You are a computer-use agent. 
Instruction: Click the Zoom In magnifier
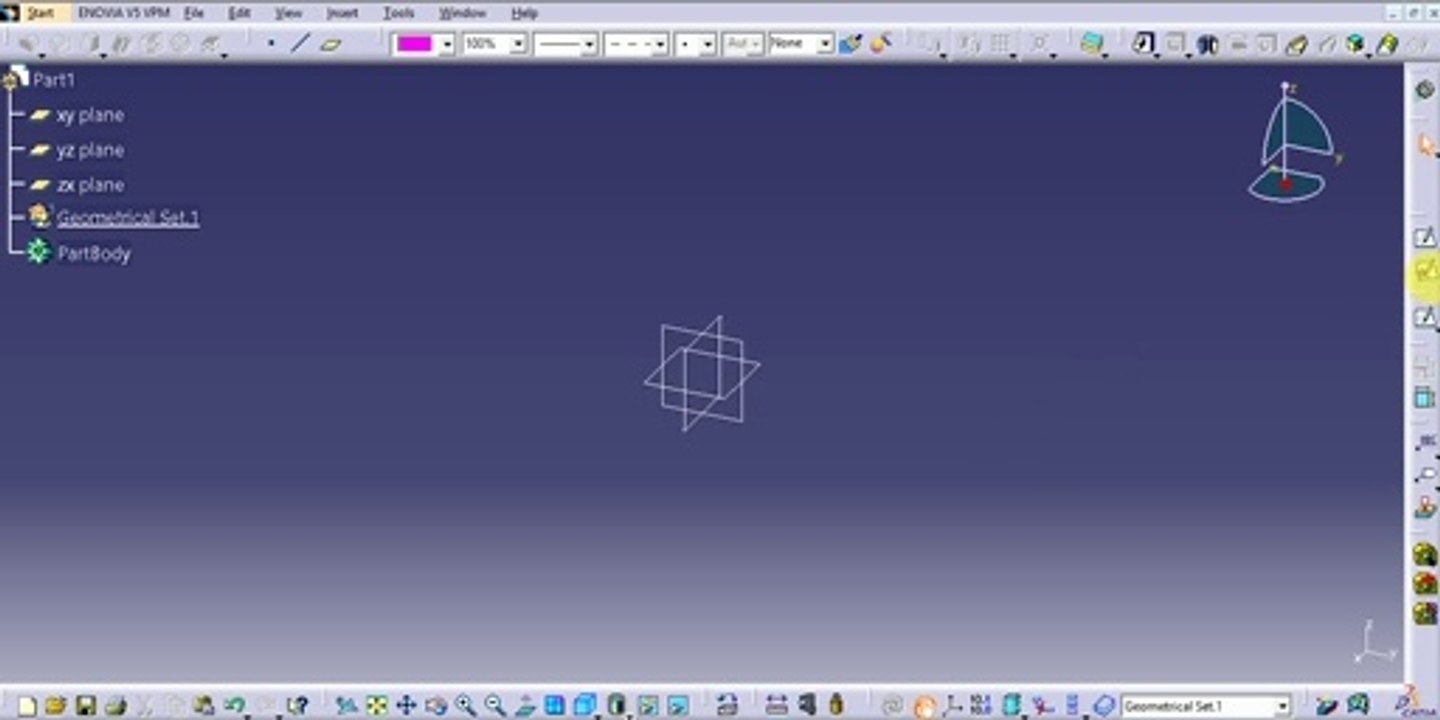coord(465,705)
